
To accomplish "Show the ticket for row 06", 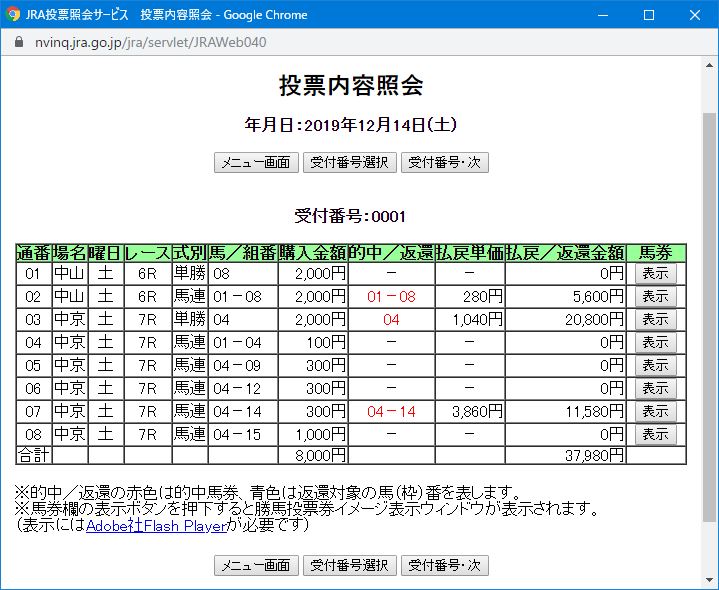I will (655, 388).
